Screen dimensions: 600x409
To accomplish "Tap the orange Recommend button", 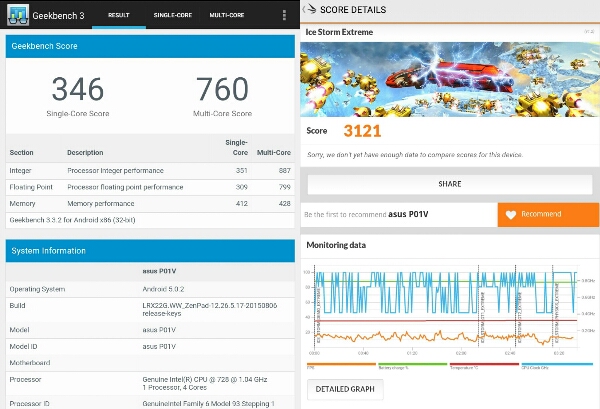I will point(548,214).
